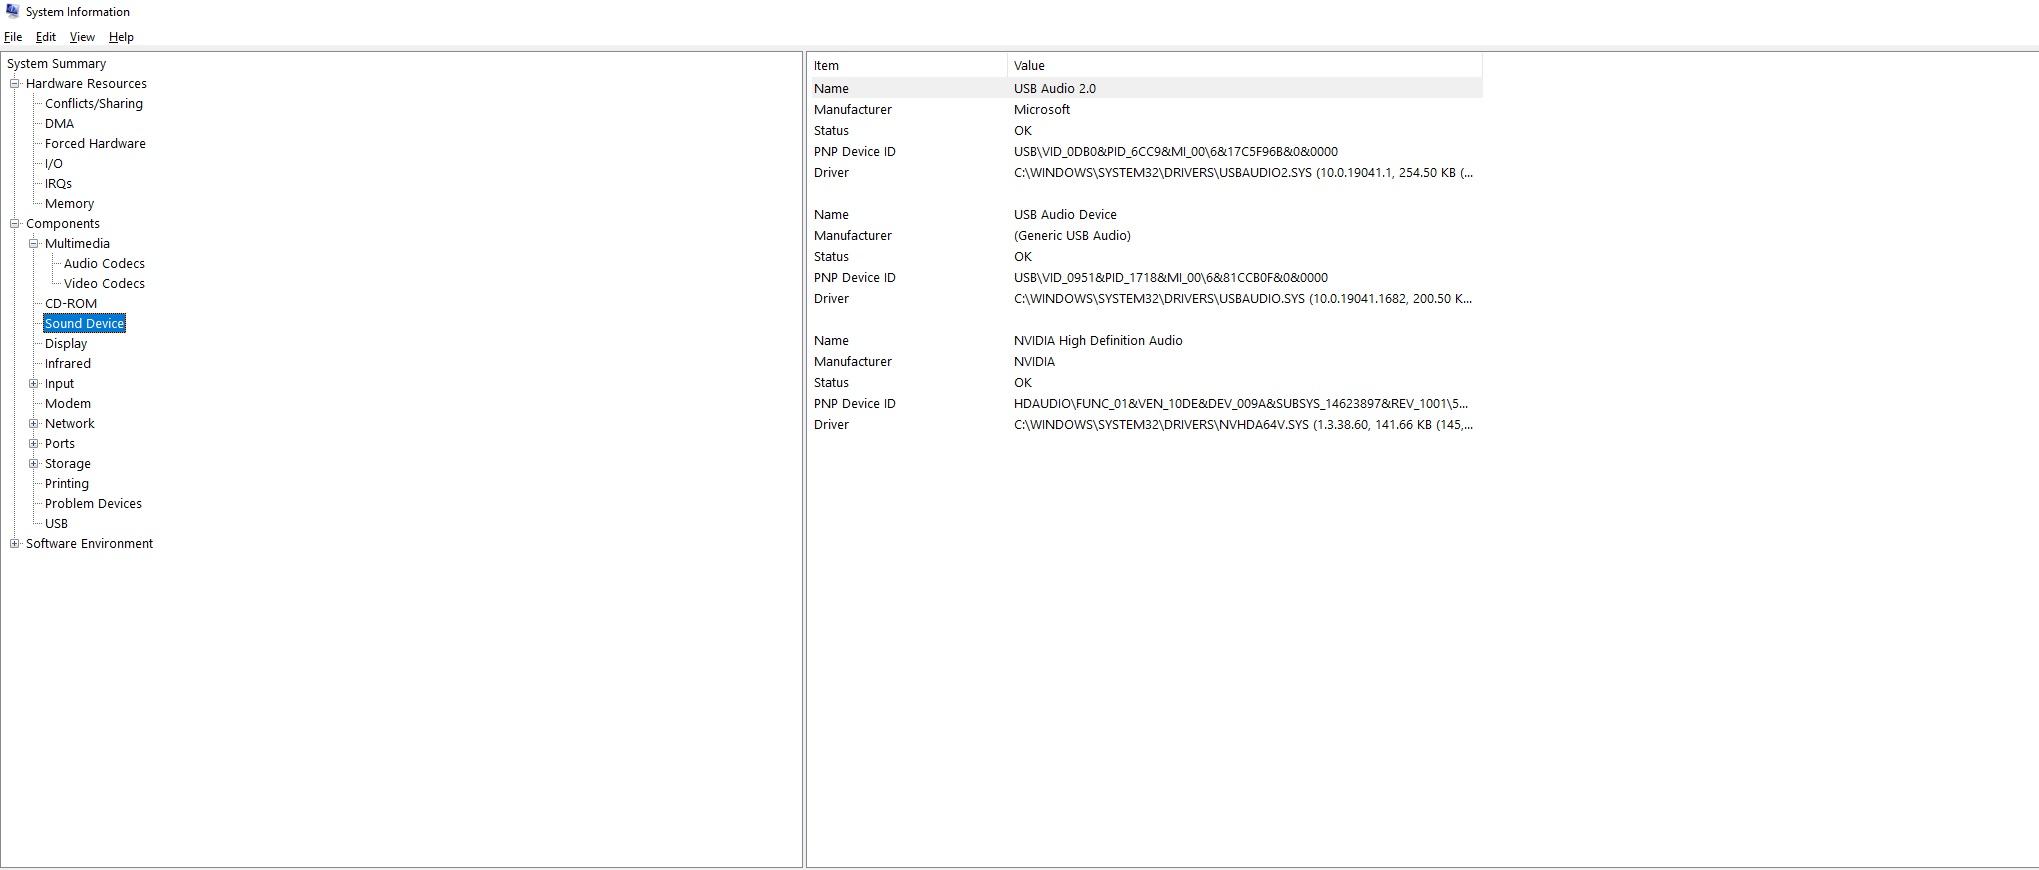Select the IRQs tree item
Viewport: 2039px width, 870px height.
pos(58,184)
